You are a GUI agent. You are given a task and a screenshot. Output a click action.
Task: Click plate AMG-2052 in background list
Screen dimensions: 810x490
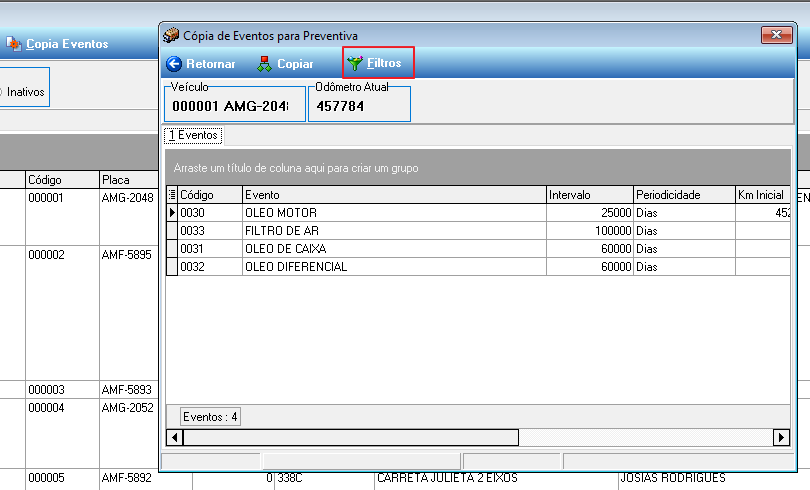(x=128, y=407)
